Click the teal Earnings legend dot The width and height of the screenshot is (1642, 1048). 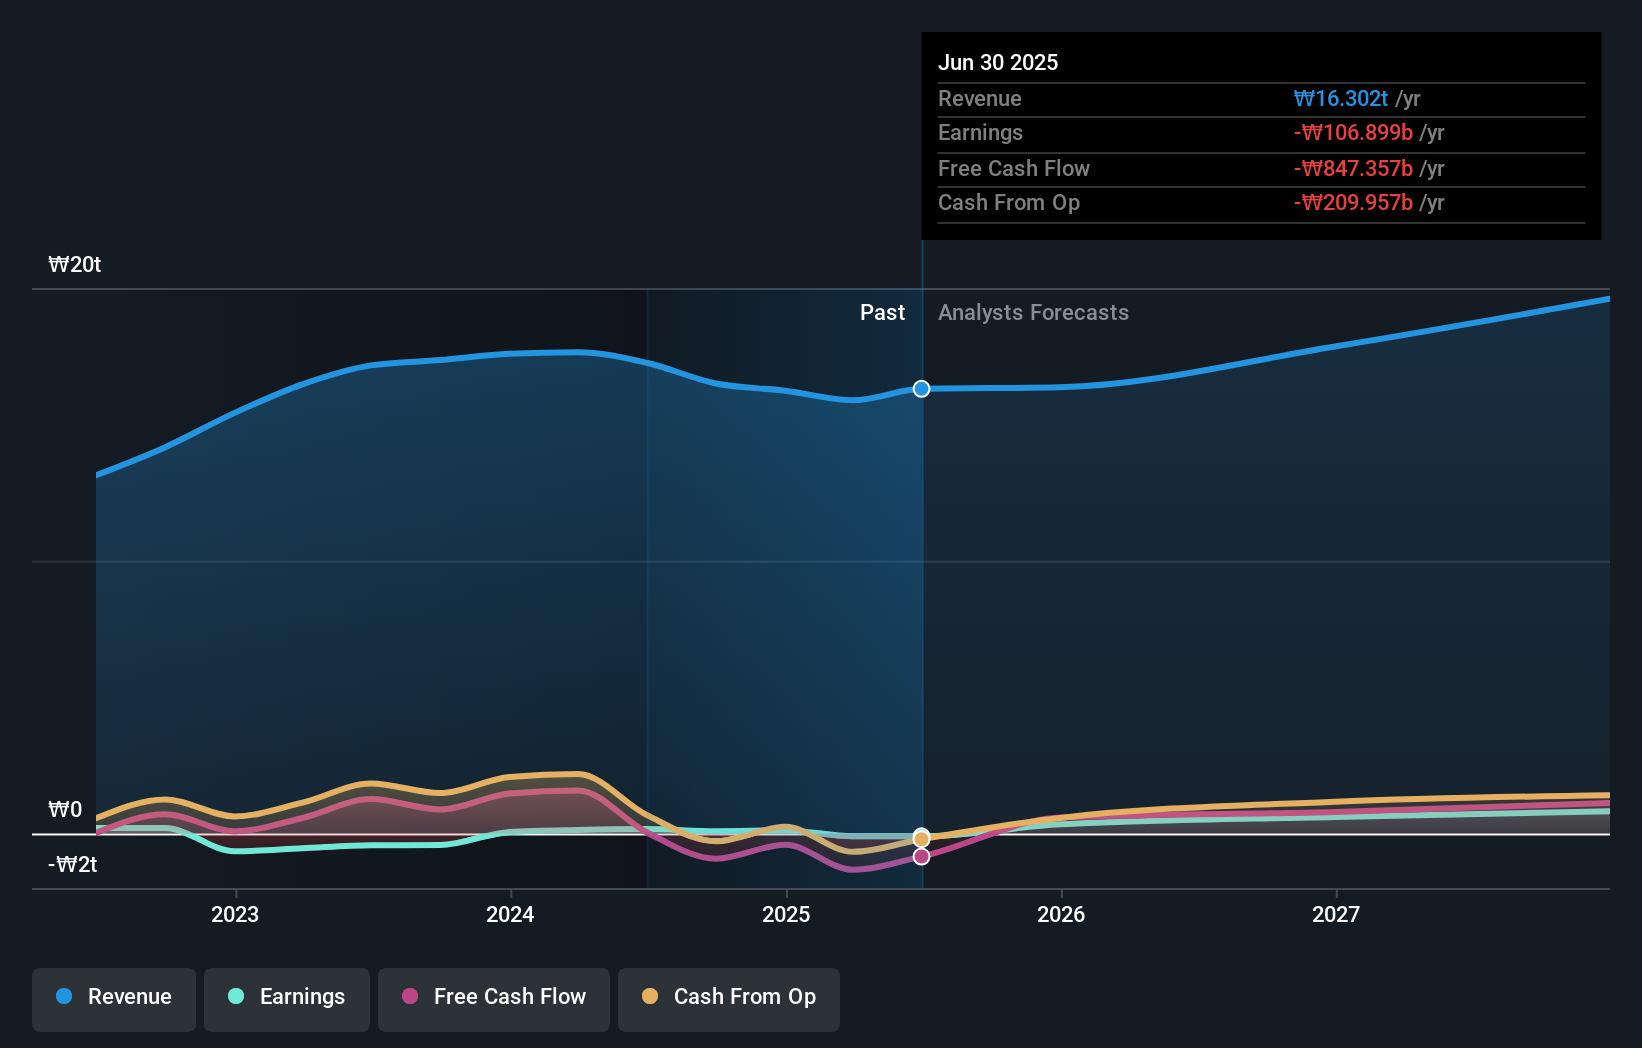235,997
